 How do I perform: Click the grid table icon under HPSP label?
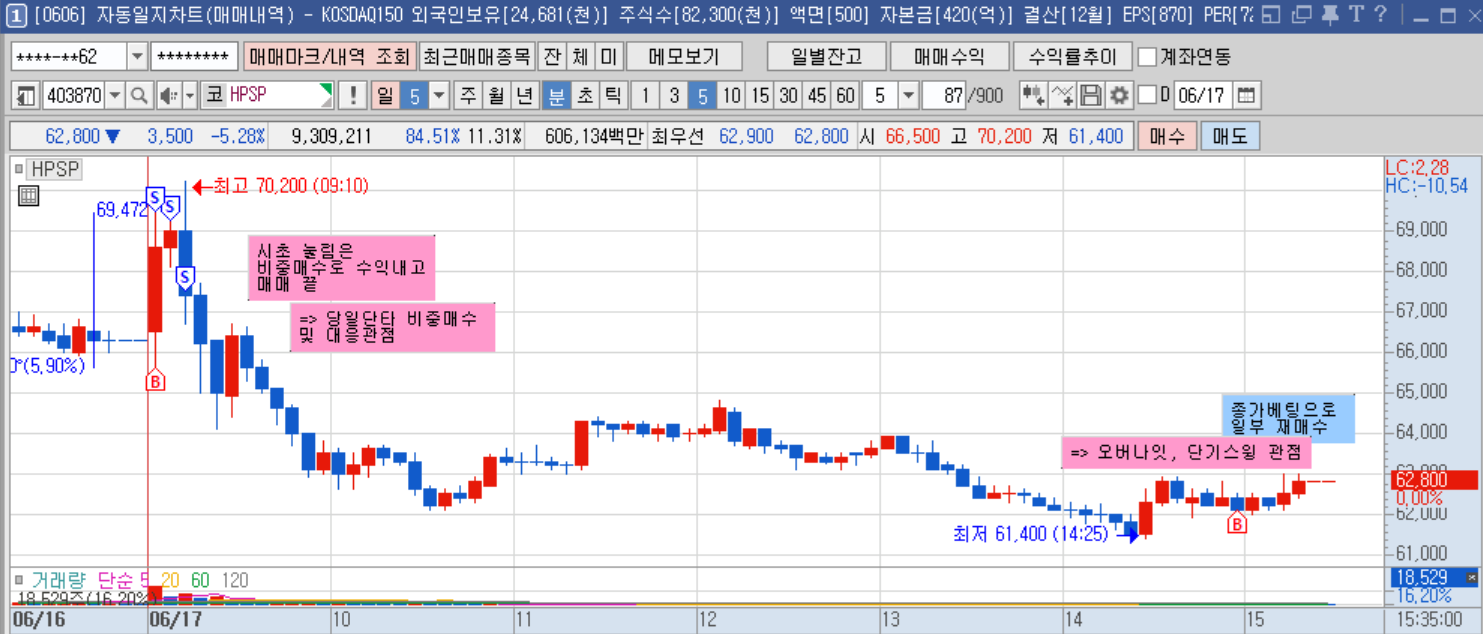pyautogui.click(x=29, y=196)
